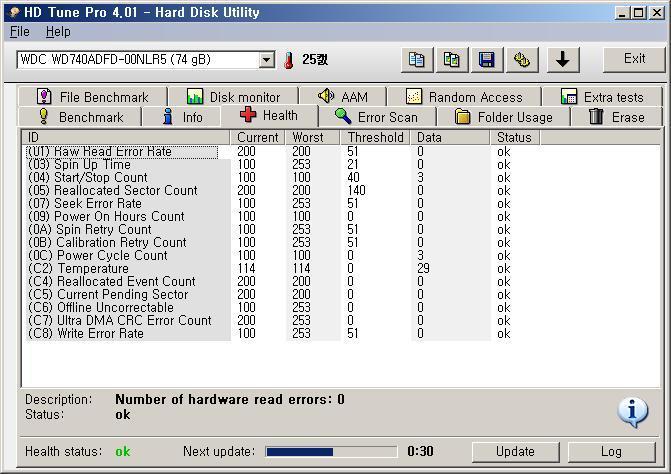Viewport: 671px width, 474px height.
Task: Switch to the Random Access tab
Action: tap(464, 97)
